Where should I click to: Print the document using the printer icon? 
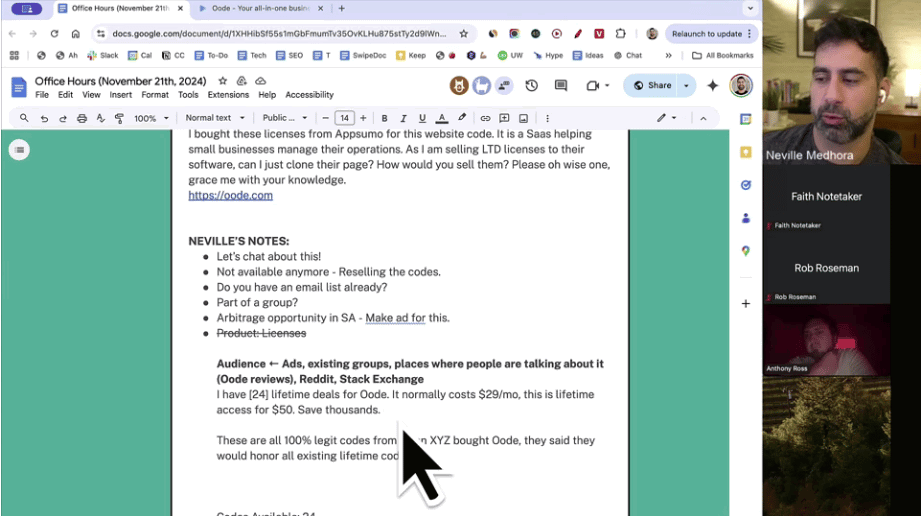tap(82, 118)
